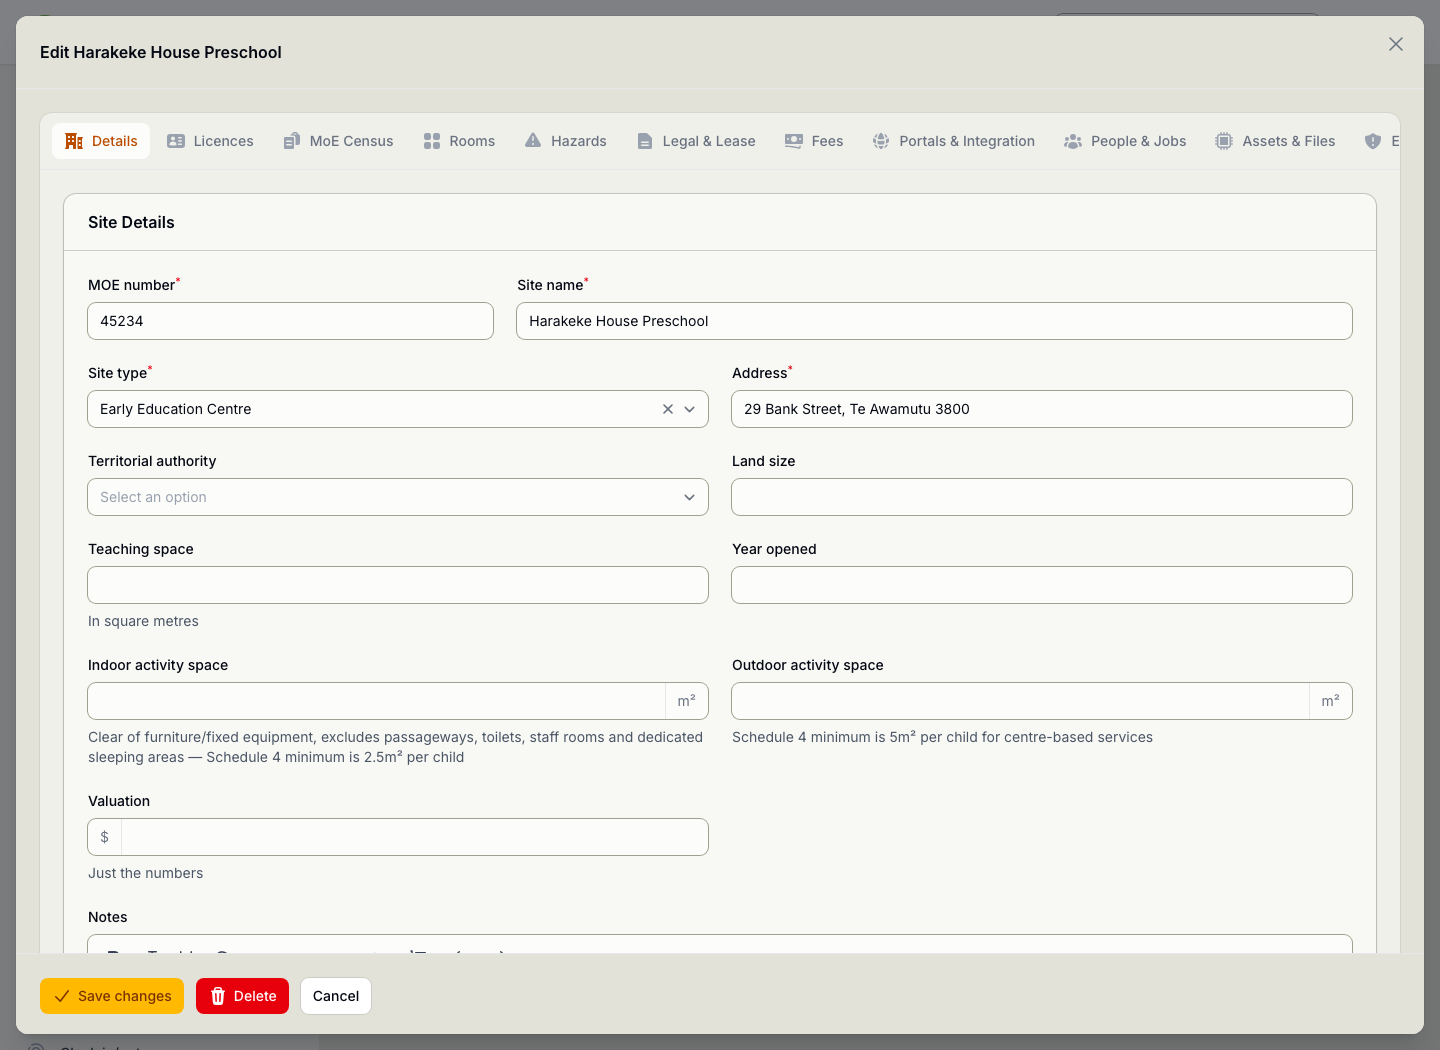Click the Notes field label
Viewport: 1440px width, 1050px height.
pyautogui.click(x=108, y=917)
